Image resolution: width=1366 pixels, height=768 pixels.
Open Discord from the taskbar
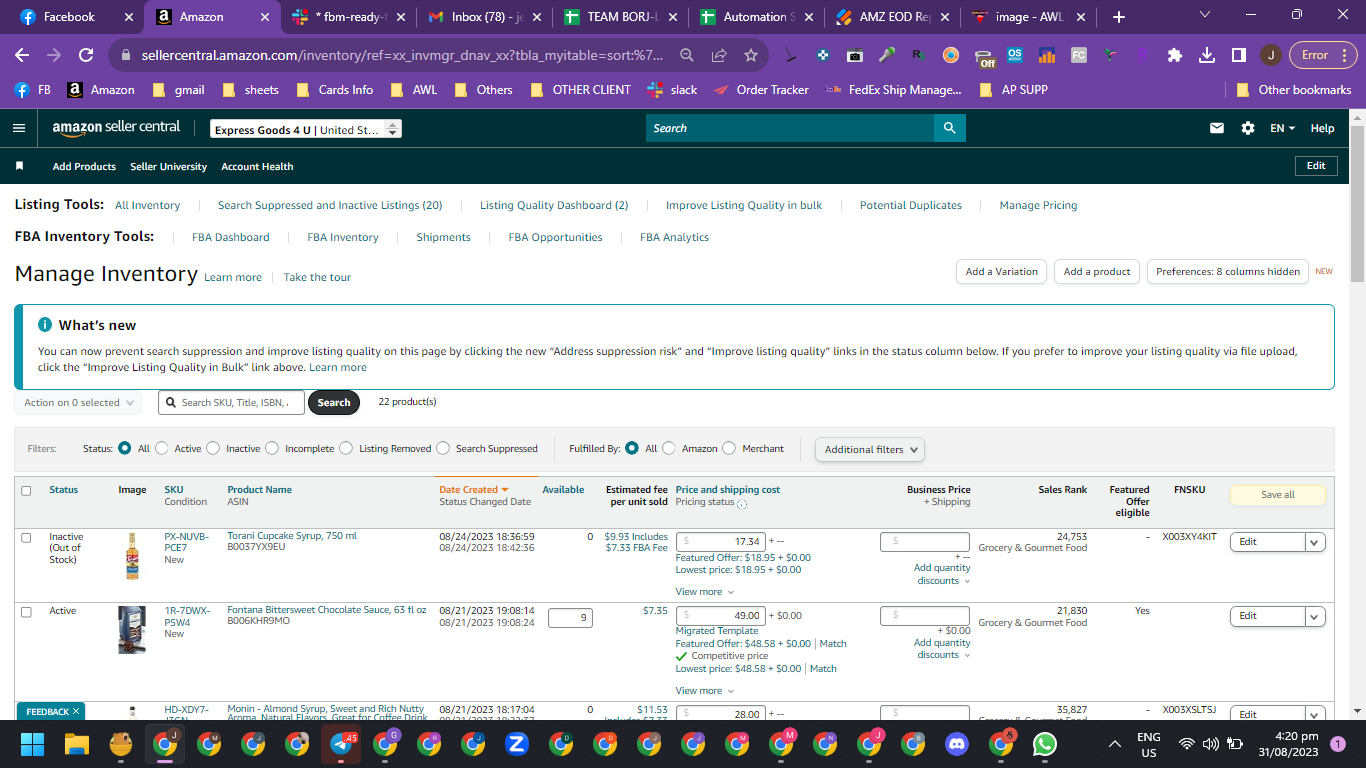point(957,744)
